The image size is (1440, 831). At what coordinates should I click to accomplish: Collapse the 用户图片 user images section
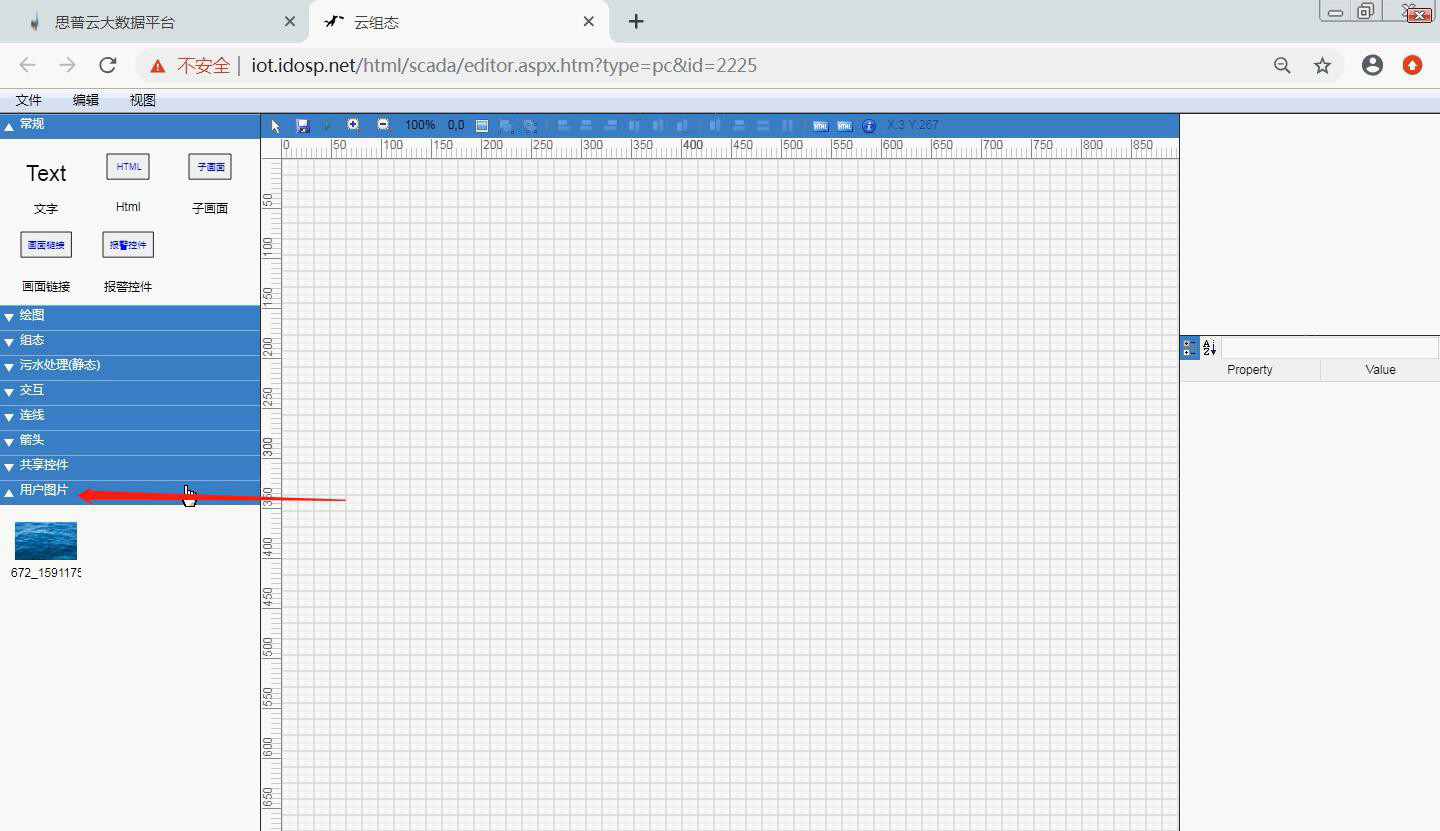[x=44, y=491]
